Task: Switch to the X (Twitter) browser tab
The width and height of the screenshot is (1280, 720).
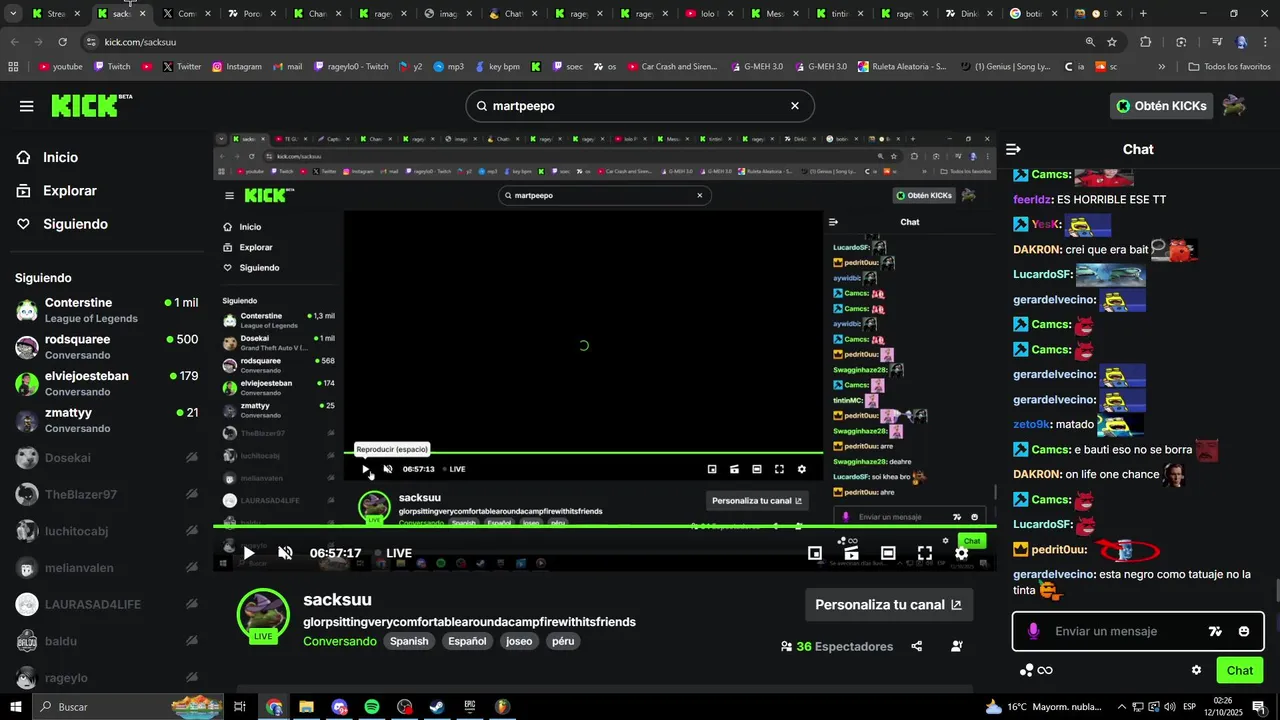Action: (187, 14)
